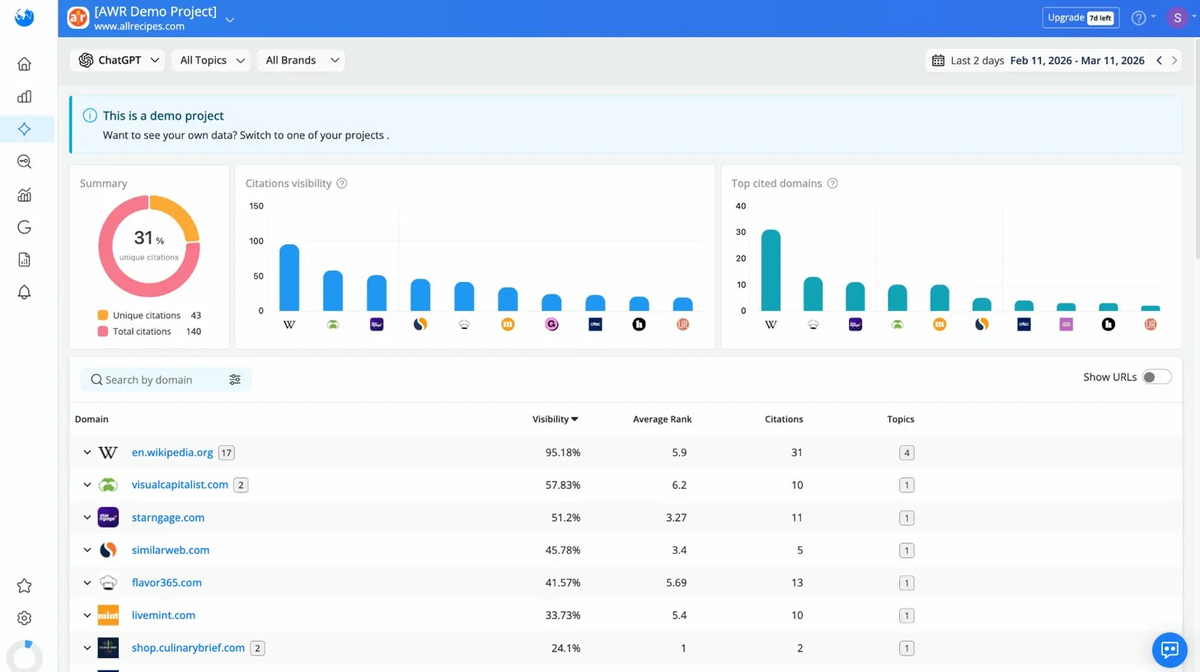
Task: Click the filter sliders icon in search box
Action: tap(235, 380)
